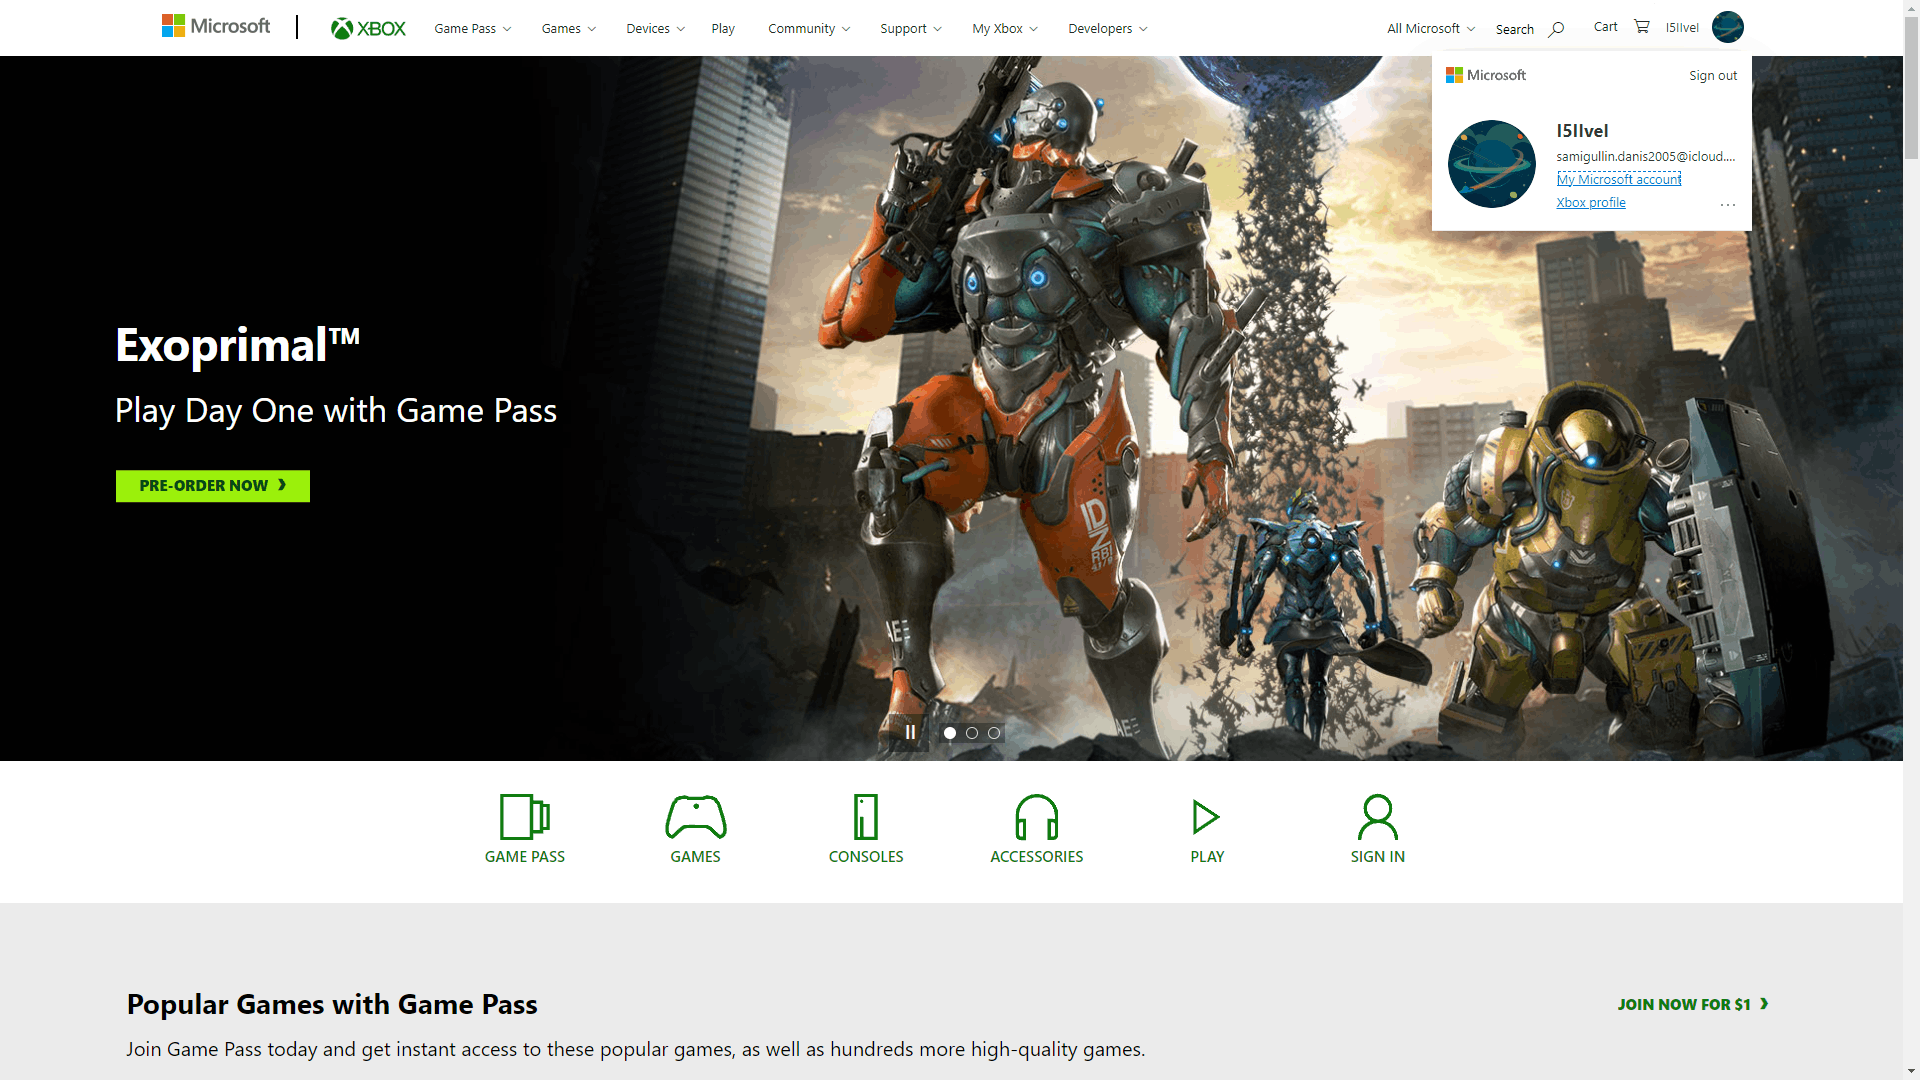Screen dimensions: 1920x1080
Task: Click the account email address text
Action: point(1645,156)
